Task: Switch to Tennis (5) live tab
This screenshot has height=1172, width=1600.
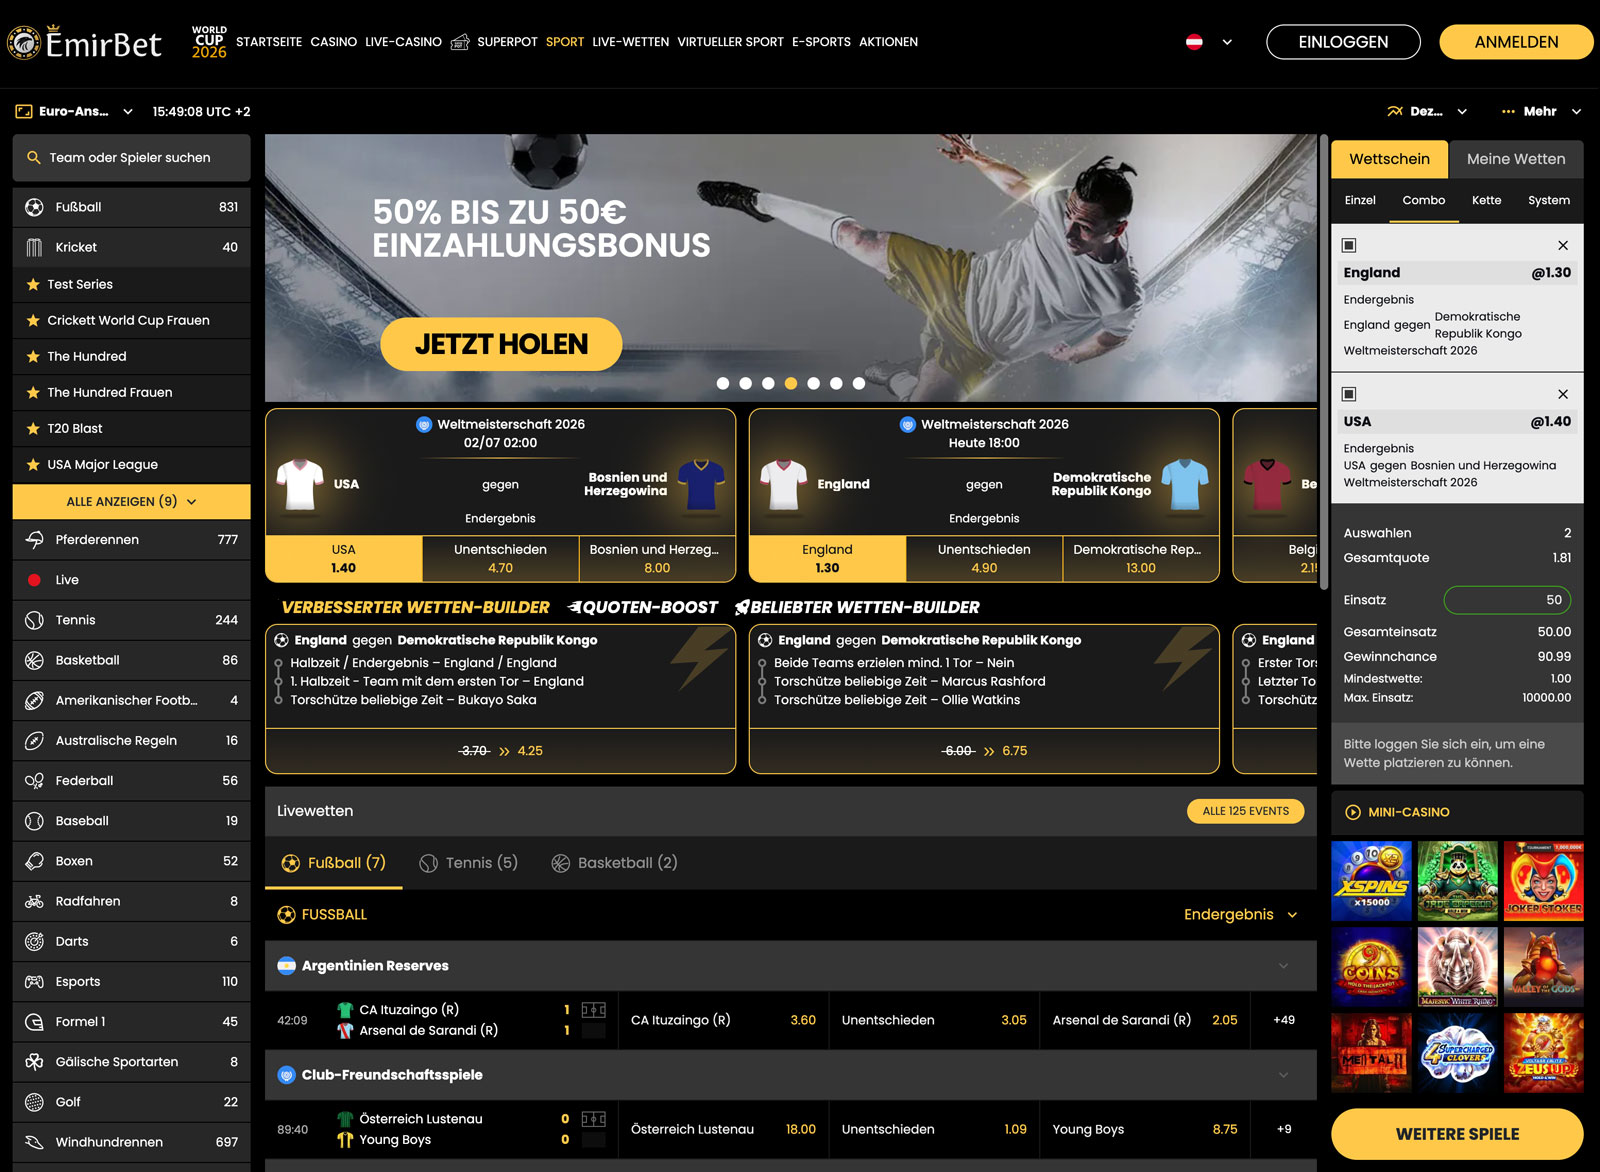Action: tap(469, 863)
